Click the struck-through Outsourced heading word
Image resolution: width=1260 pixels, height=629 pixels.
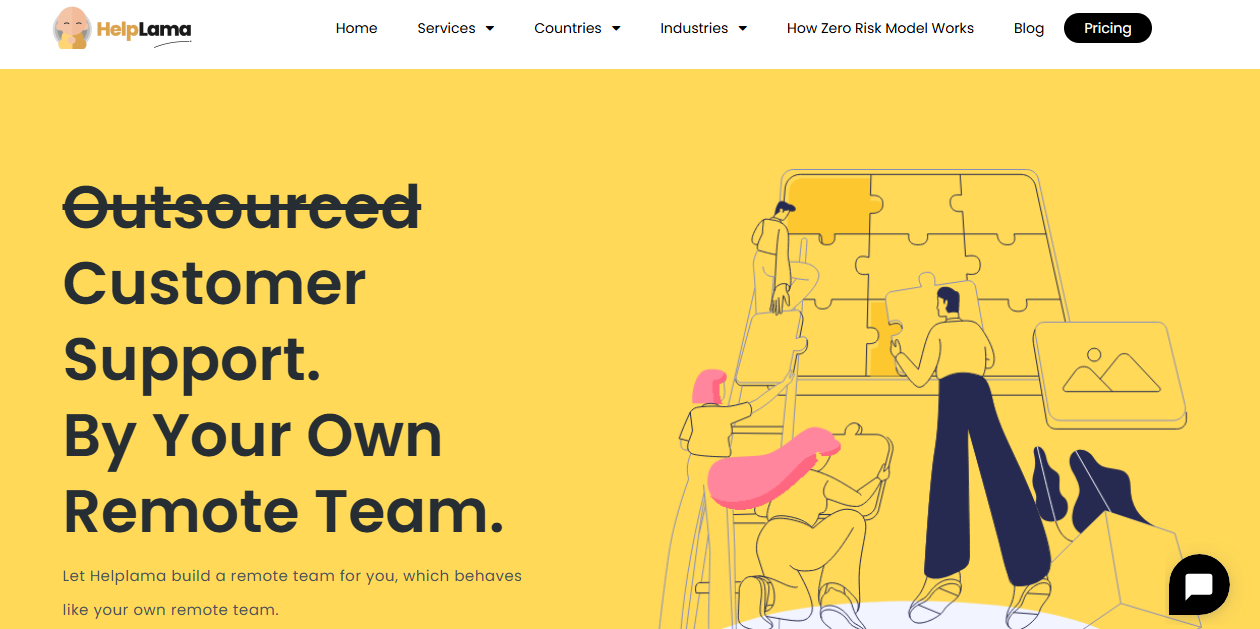click(242, 206)
